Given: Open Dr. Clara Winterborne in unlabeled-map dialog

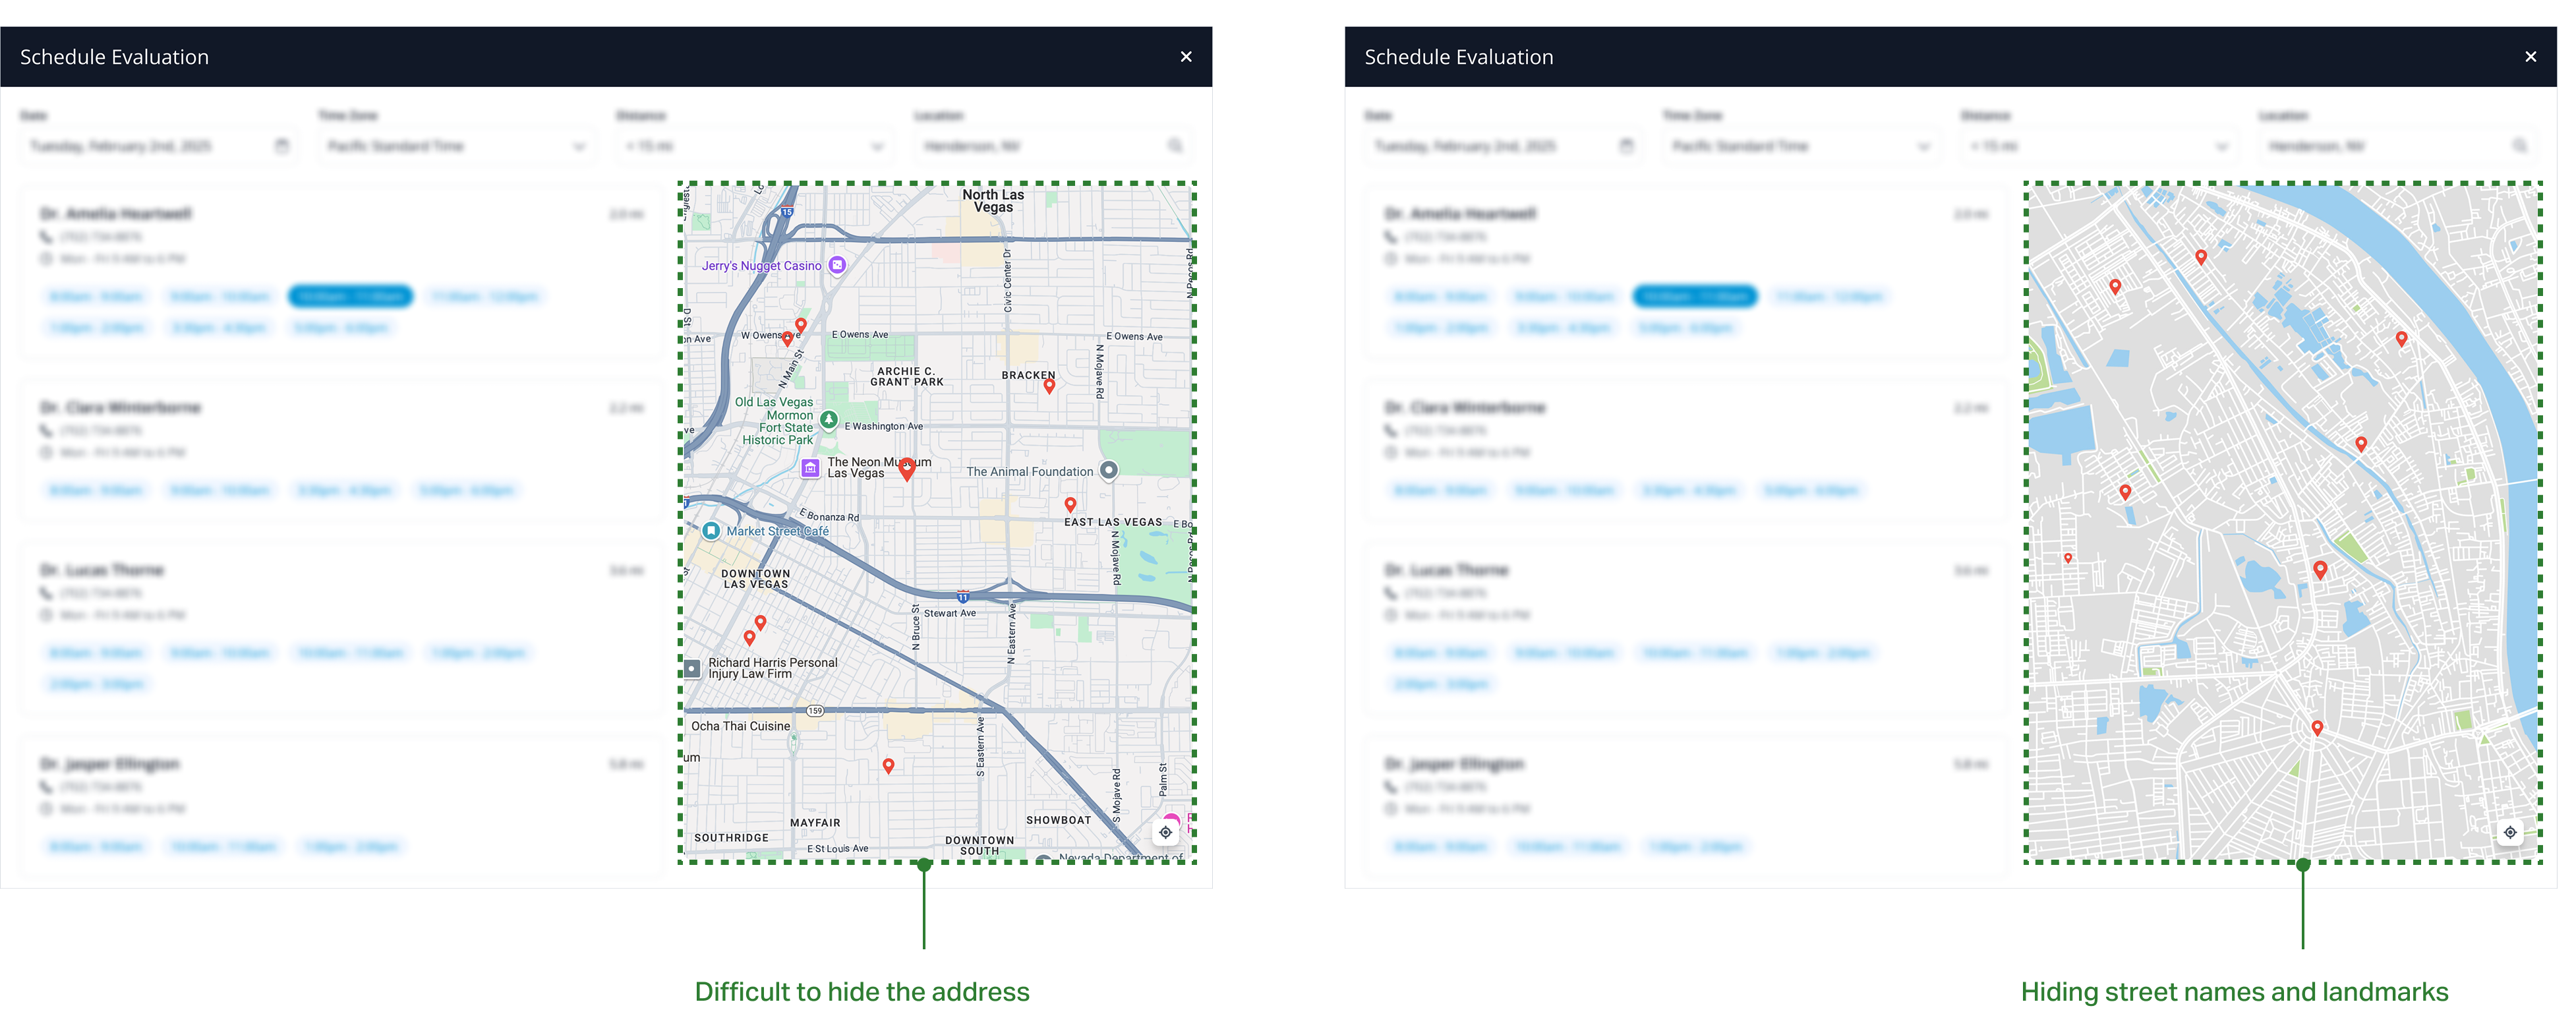Looking at the screenshot, I should 1465,407.
